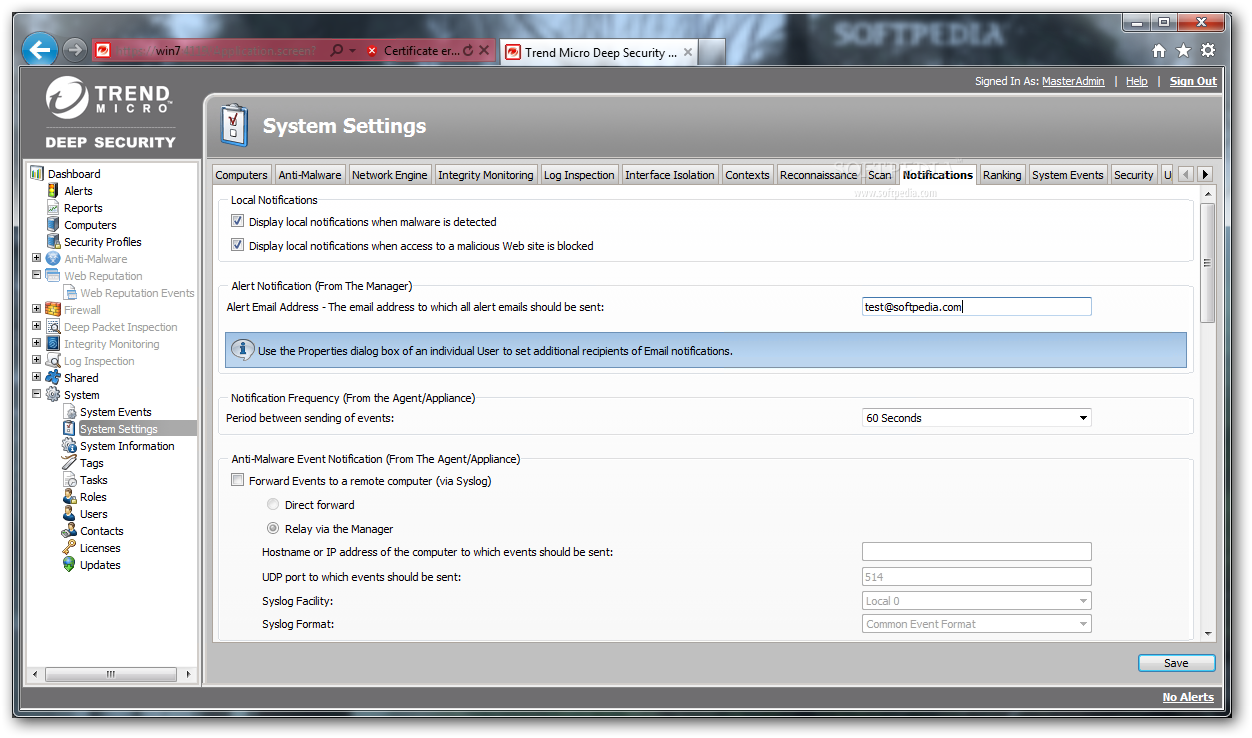Image resolution: width=1252 pixels, height=738 pixels.
Task: Expand the Deep Packet Inspection node
Action: (37, 326)
